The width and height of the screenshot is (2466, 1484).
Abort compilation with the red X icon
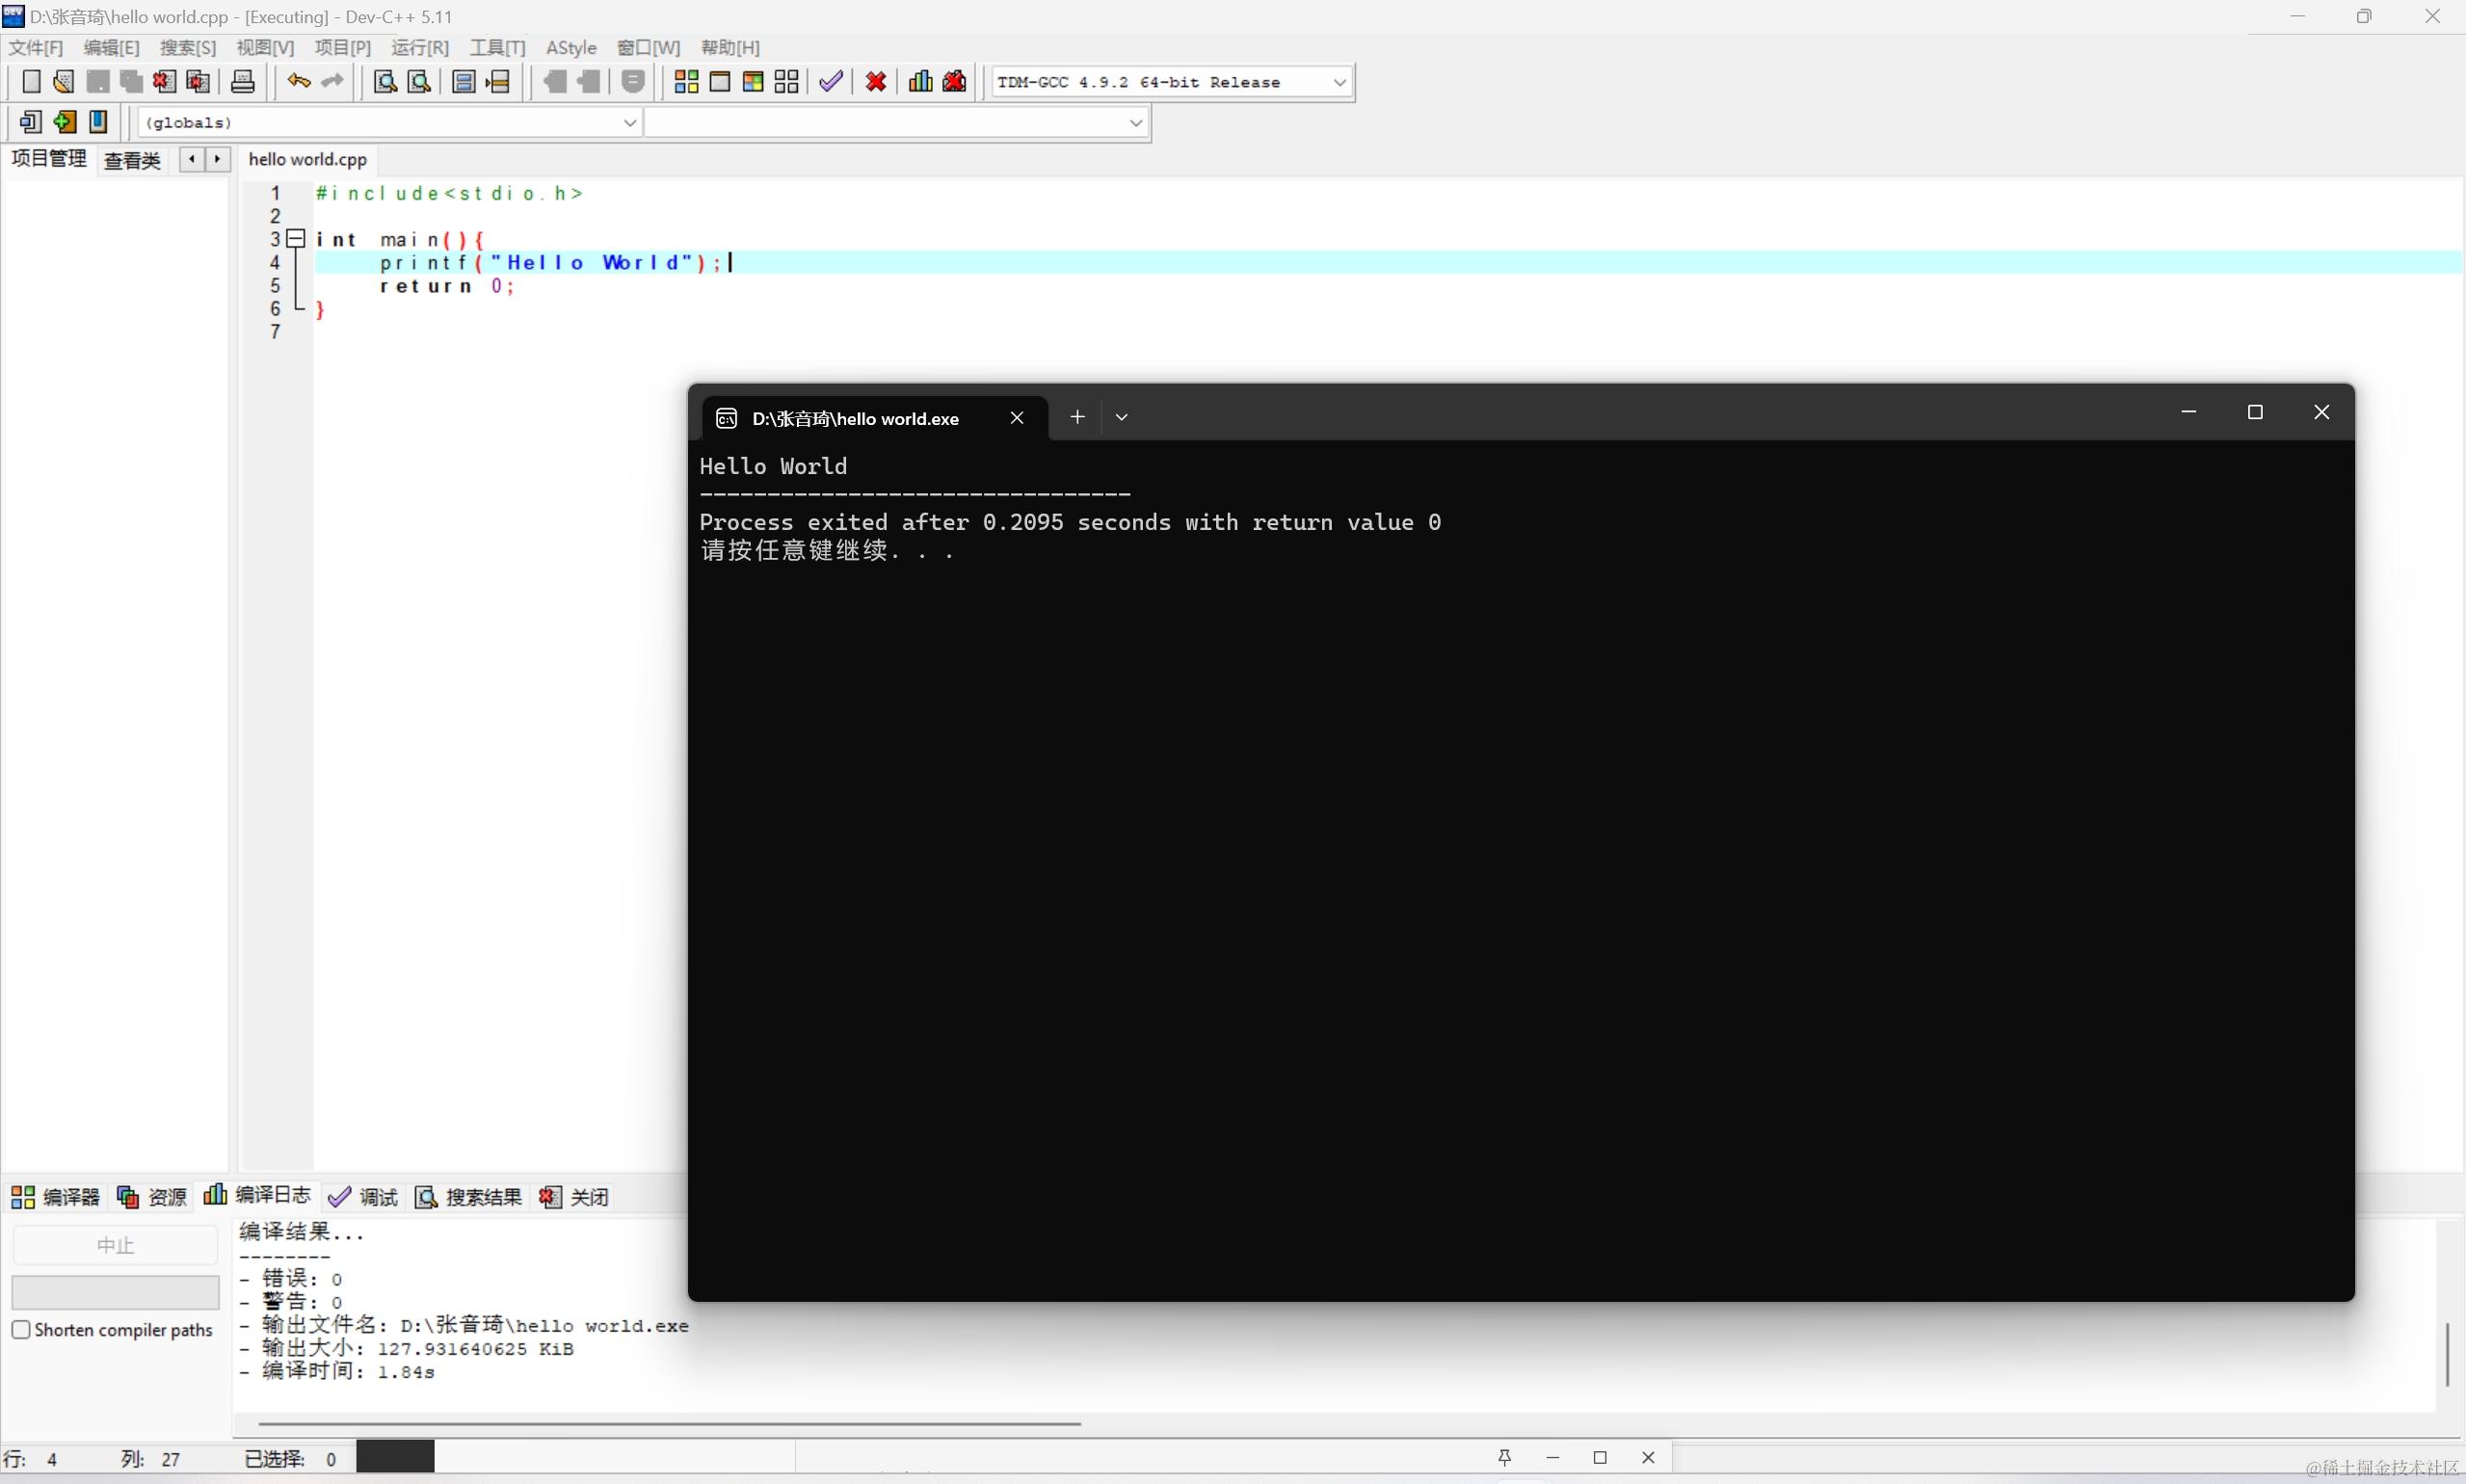tap(874, 81)
